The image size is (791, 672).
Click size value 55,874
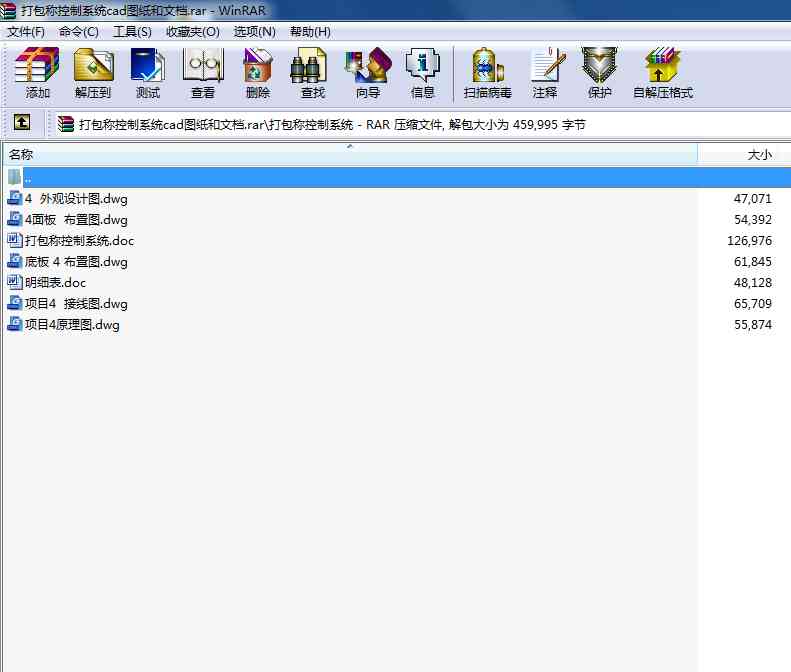(x=753, y=324)
